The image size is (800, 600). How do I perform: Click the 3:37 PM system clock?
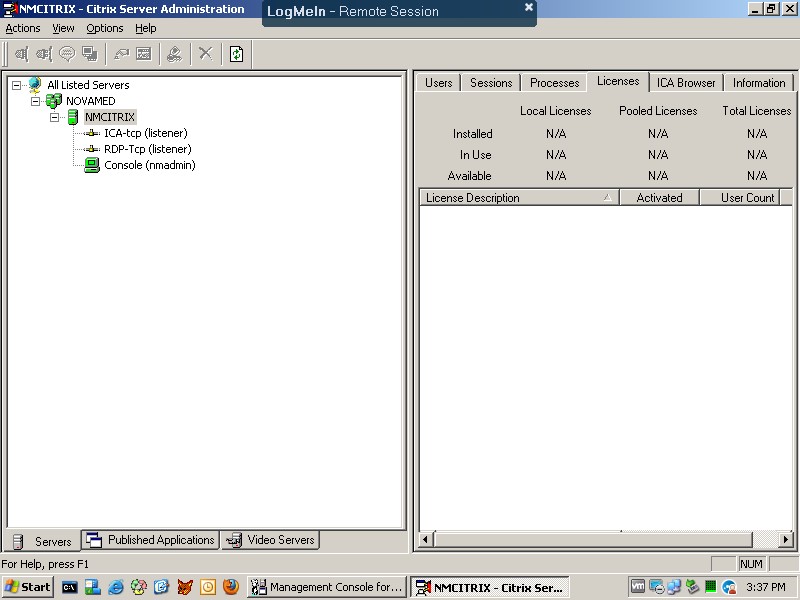(766, 587)
